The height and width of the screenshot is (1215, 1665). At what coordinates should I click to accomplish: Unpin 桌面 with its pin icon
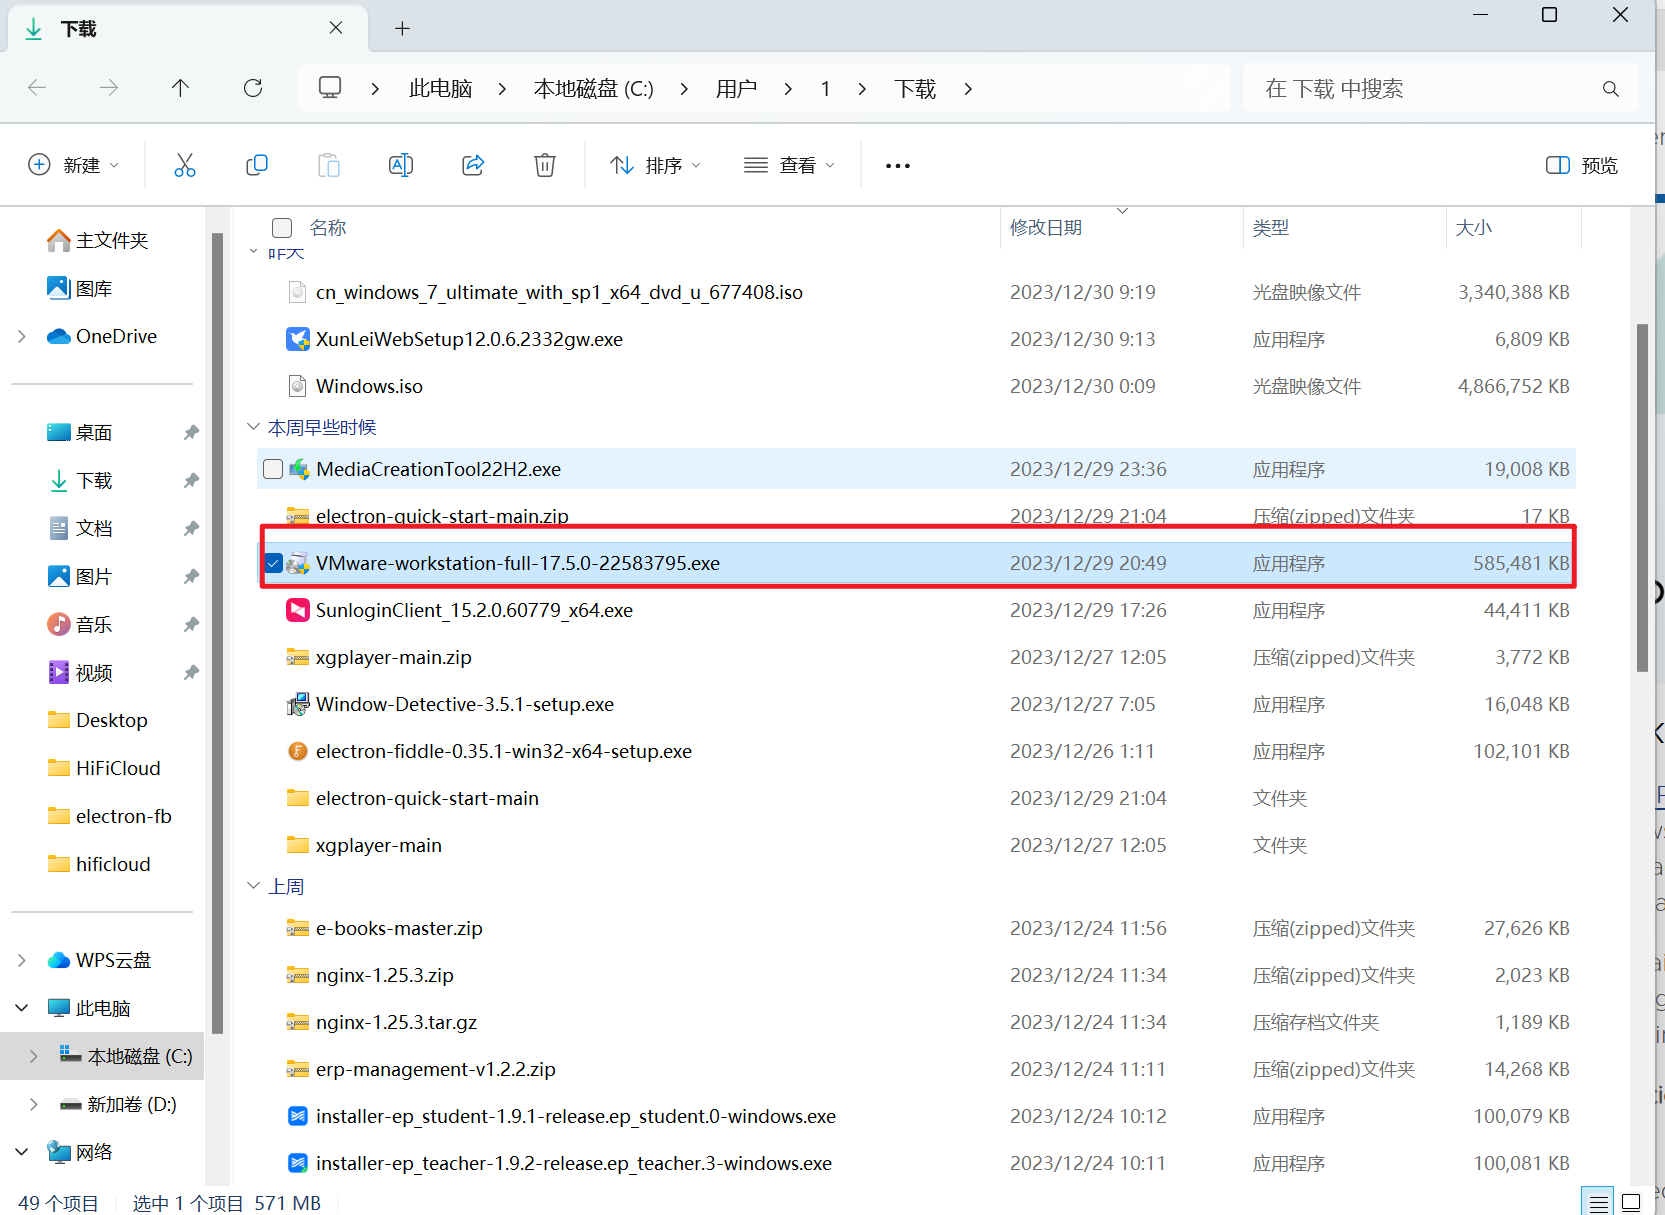coord(190,433)
